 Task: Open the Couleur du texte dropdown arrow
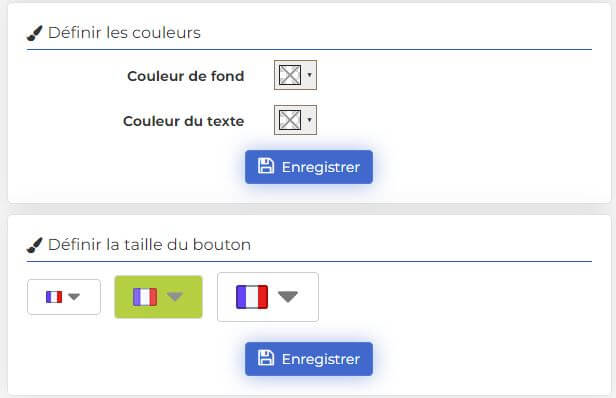[x=310, y=119]
